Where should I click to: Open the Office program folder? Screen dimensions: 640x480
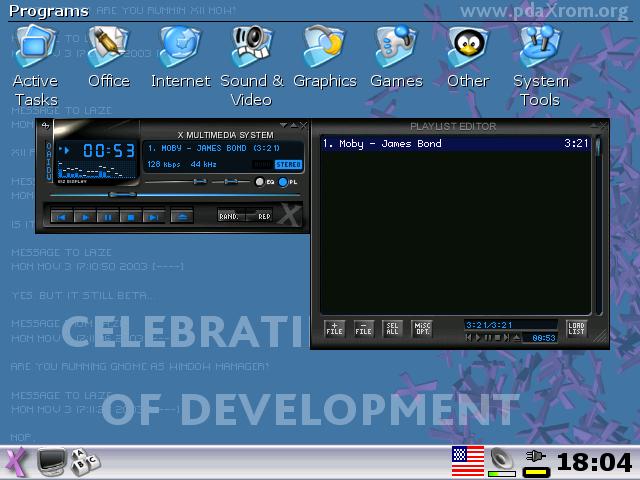coord(109,56)
